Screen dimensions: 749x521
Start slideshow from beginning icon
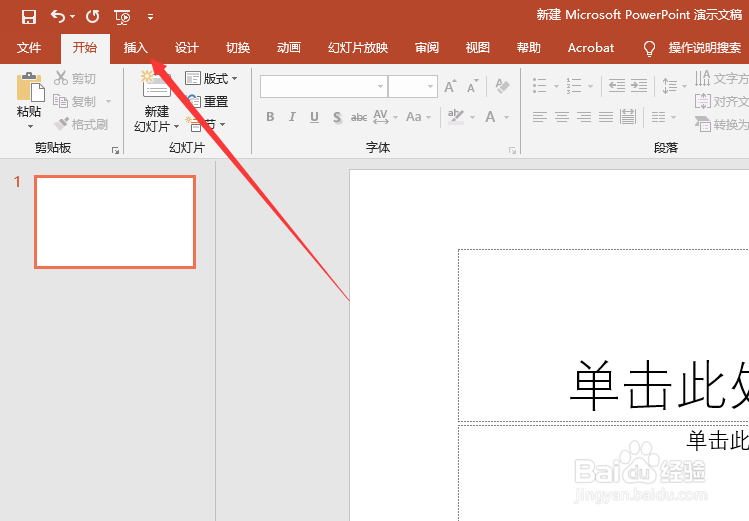point(122,18)
